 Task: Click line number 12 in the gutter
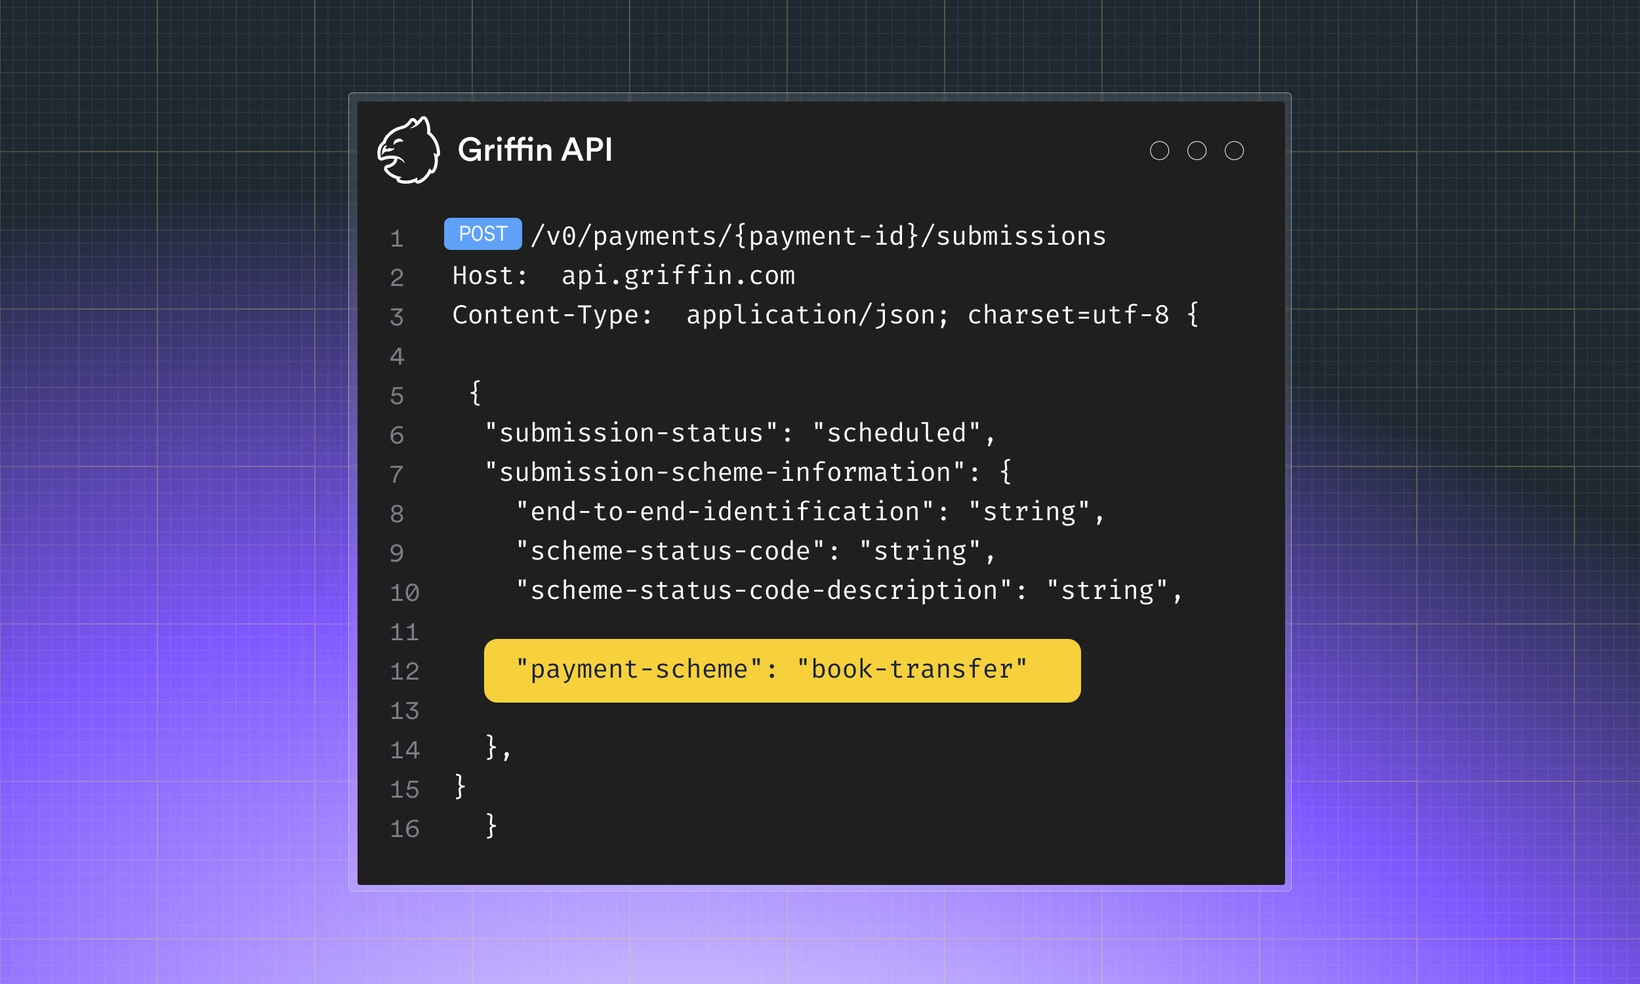(404, 672)
